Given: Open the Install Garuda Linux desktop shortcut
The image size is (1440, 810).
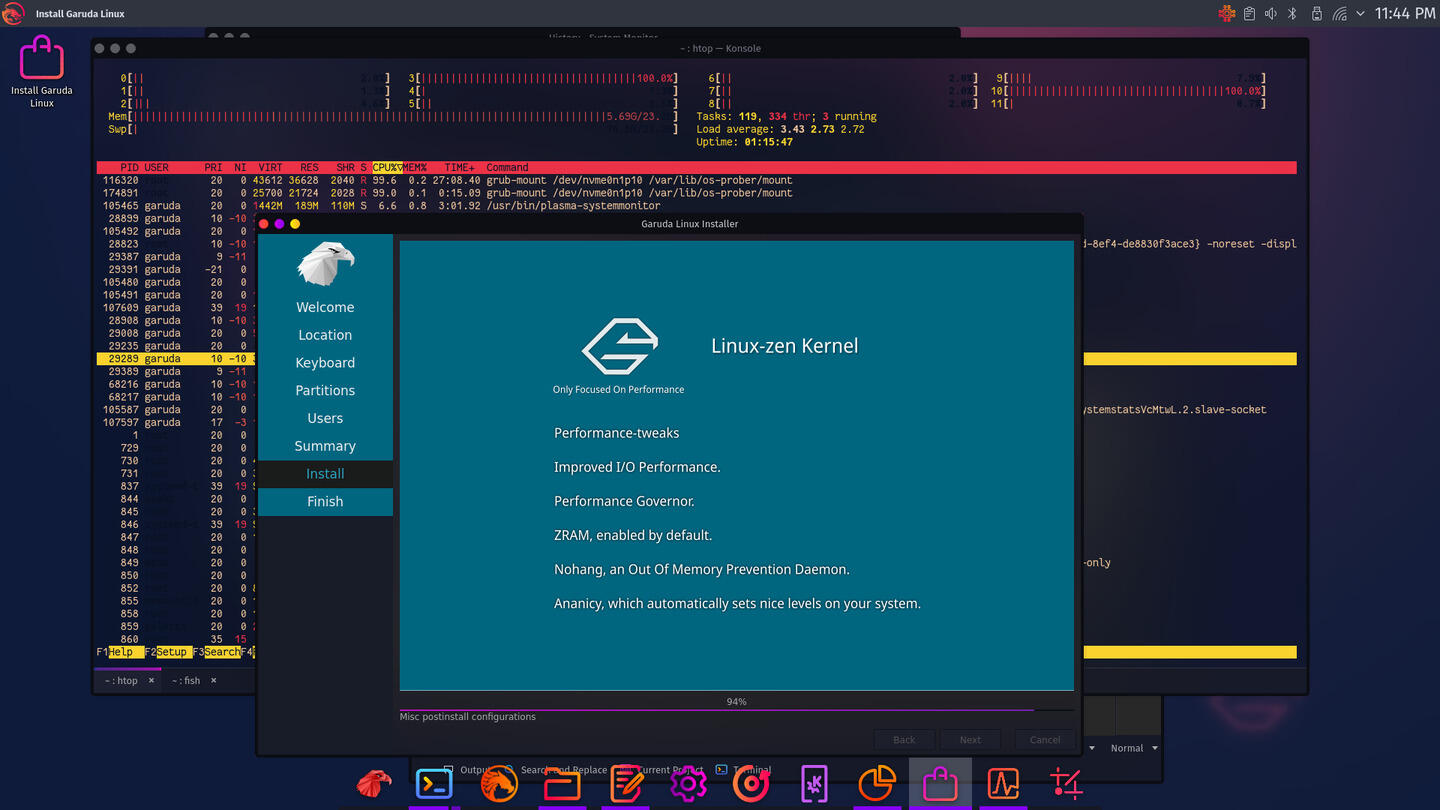Looking at the screenshot, I should coord(42,71).
